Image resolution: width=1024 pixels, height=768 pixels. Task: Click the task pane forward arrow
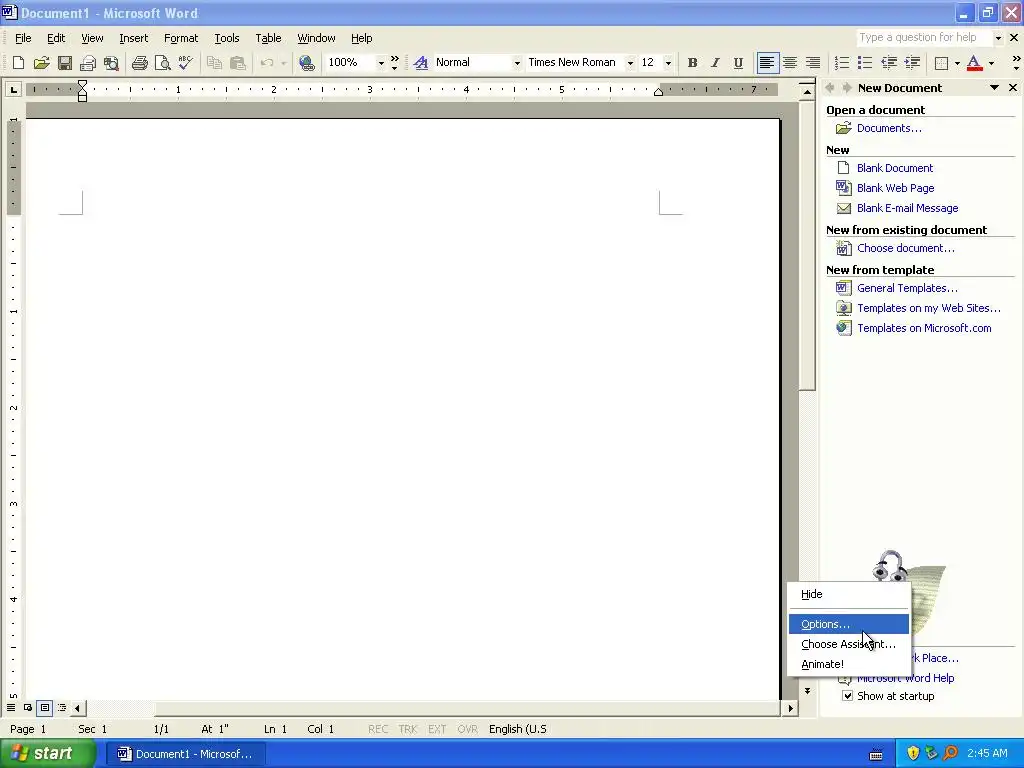point(847,88)
